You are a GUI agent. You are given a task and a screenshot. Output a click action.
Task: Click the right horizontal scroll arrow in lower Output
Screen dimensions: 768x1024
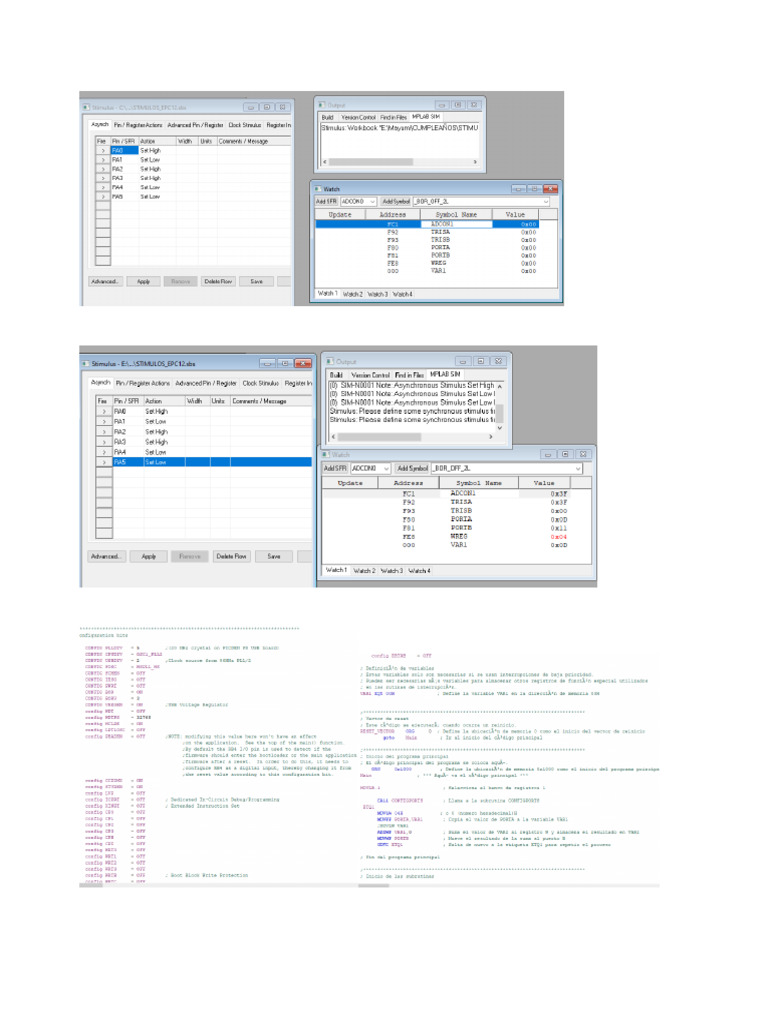coord(490,436)
